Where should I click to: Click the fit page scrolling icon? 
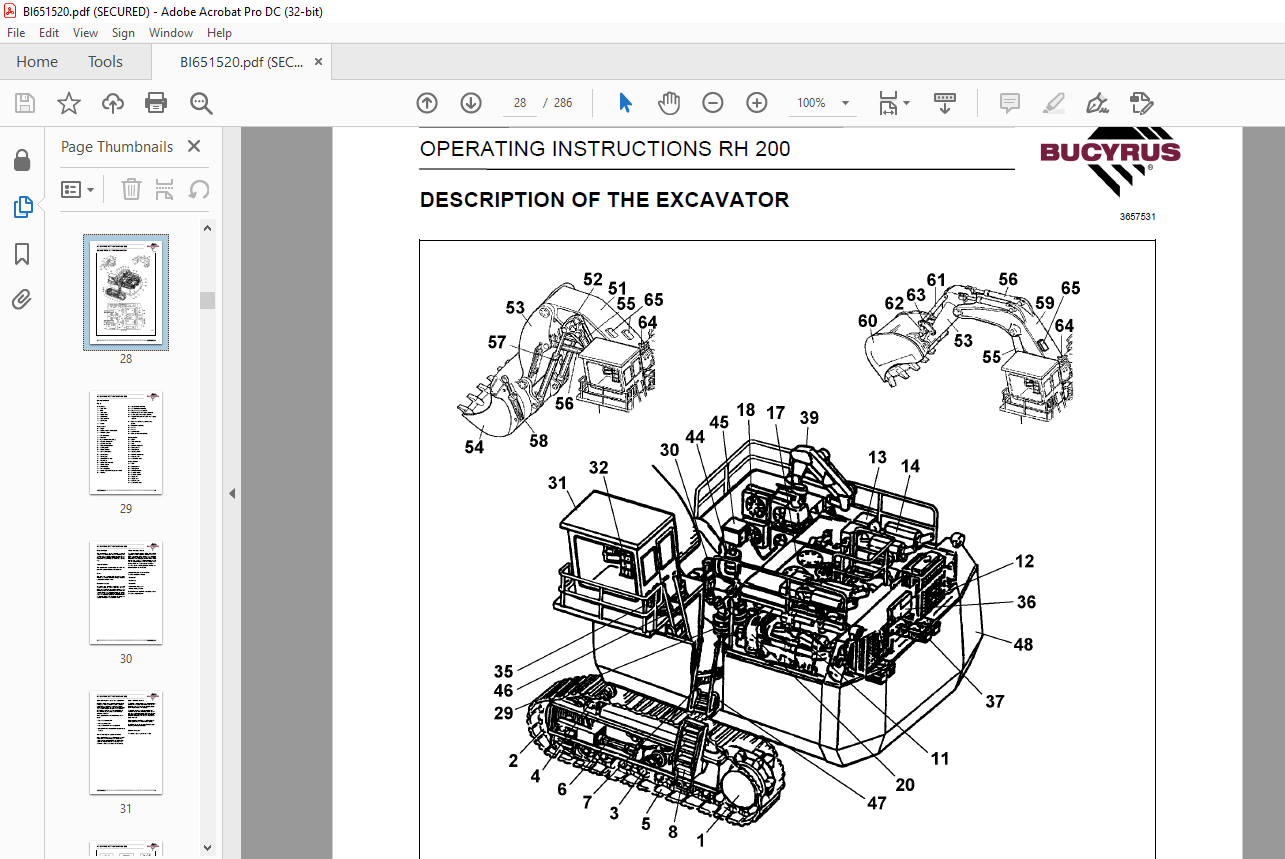(x=888, y=103)
